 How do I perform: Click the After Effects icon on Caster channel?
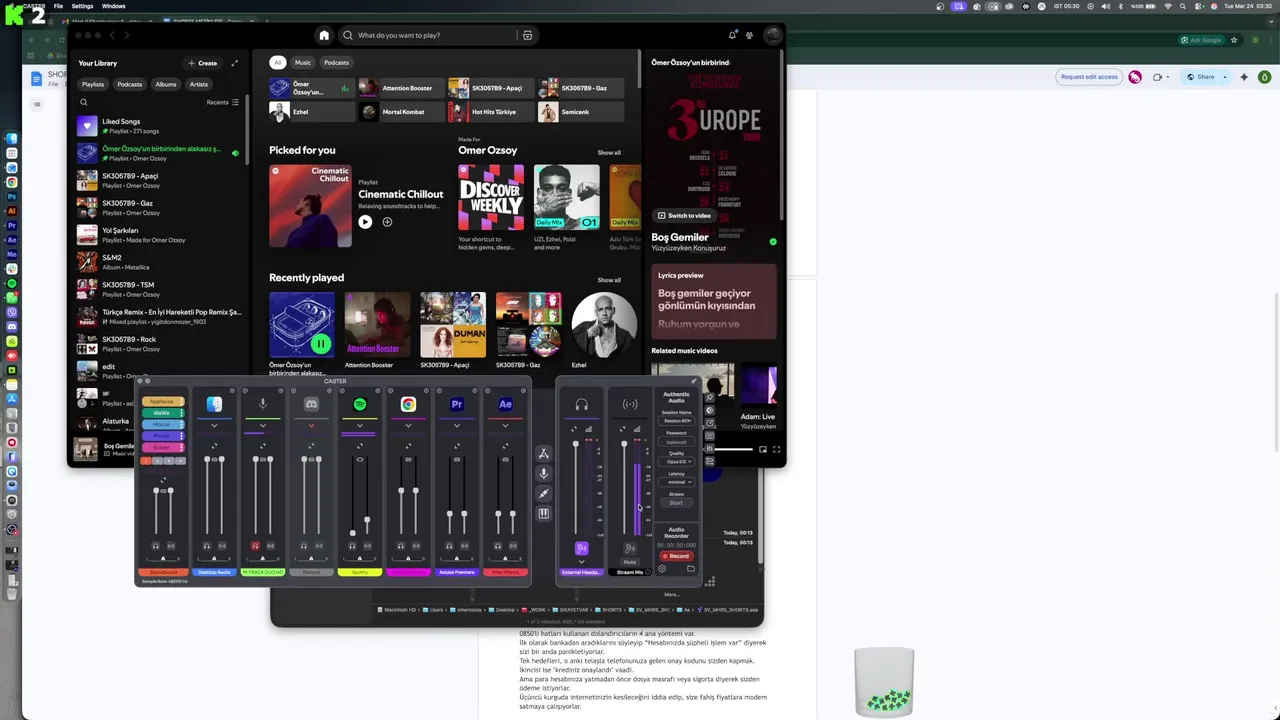505,404
